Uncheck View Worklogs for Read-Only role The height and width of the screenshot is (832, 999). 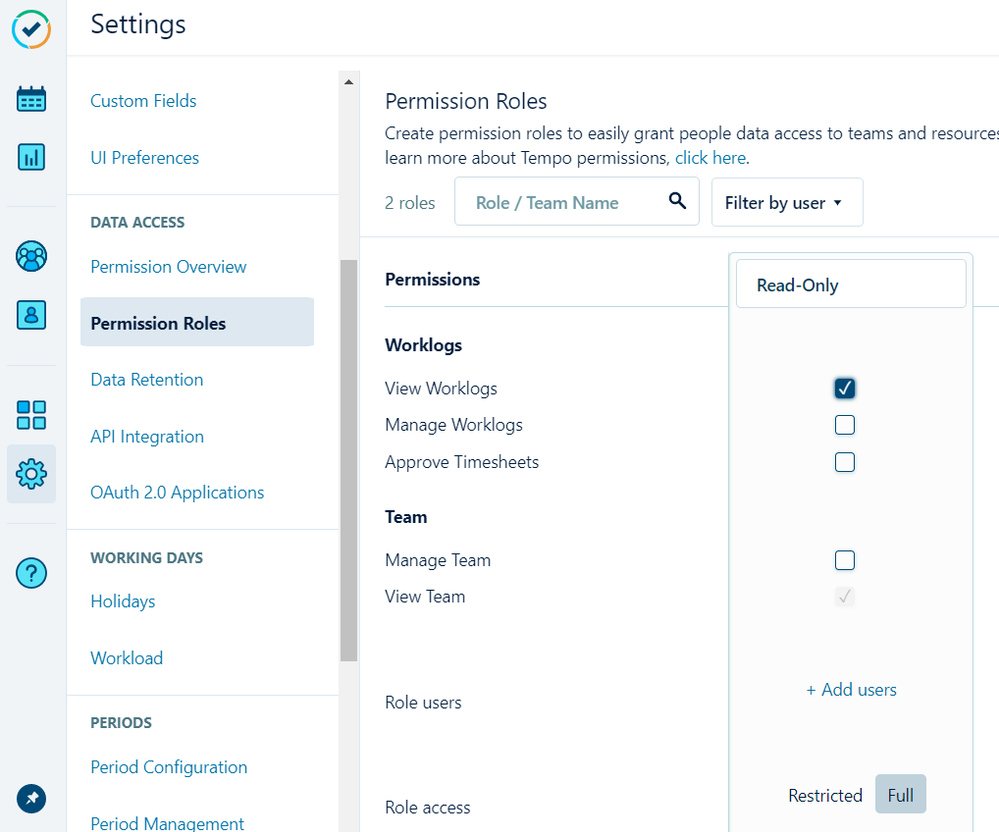(845, 388)
